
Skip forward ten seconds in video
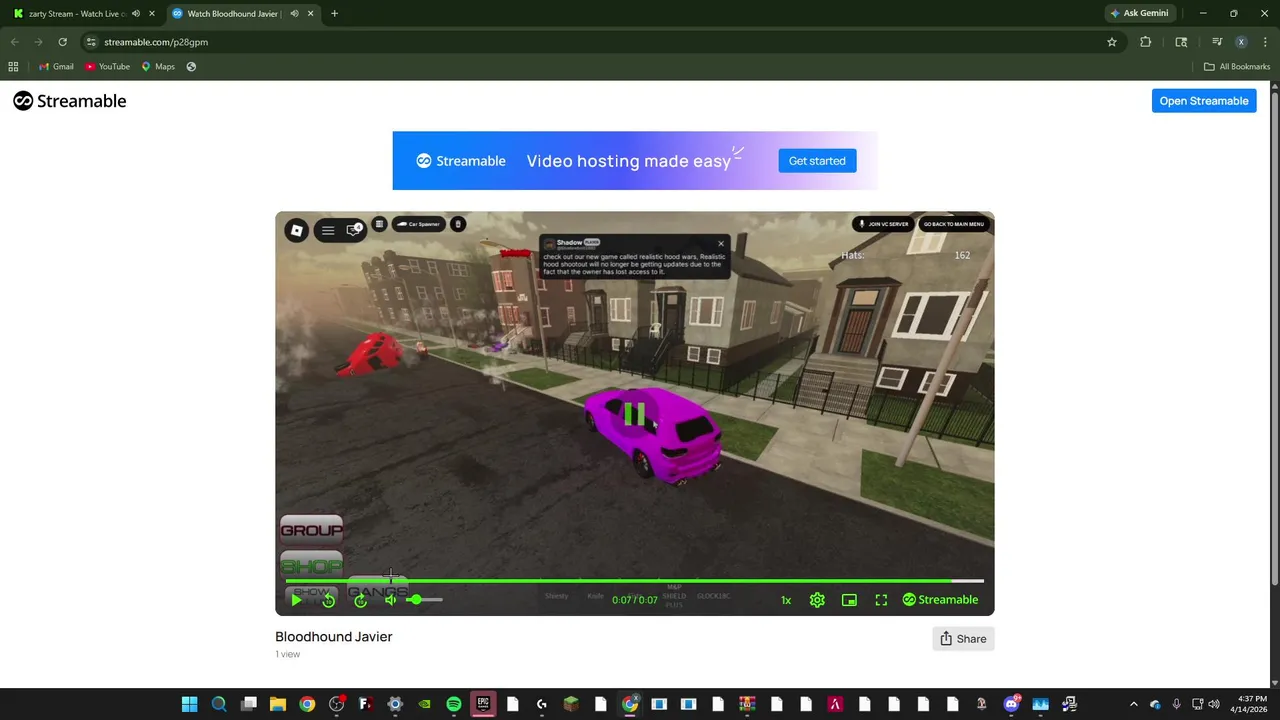360,600
